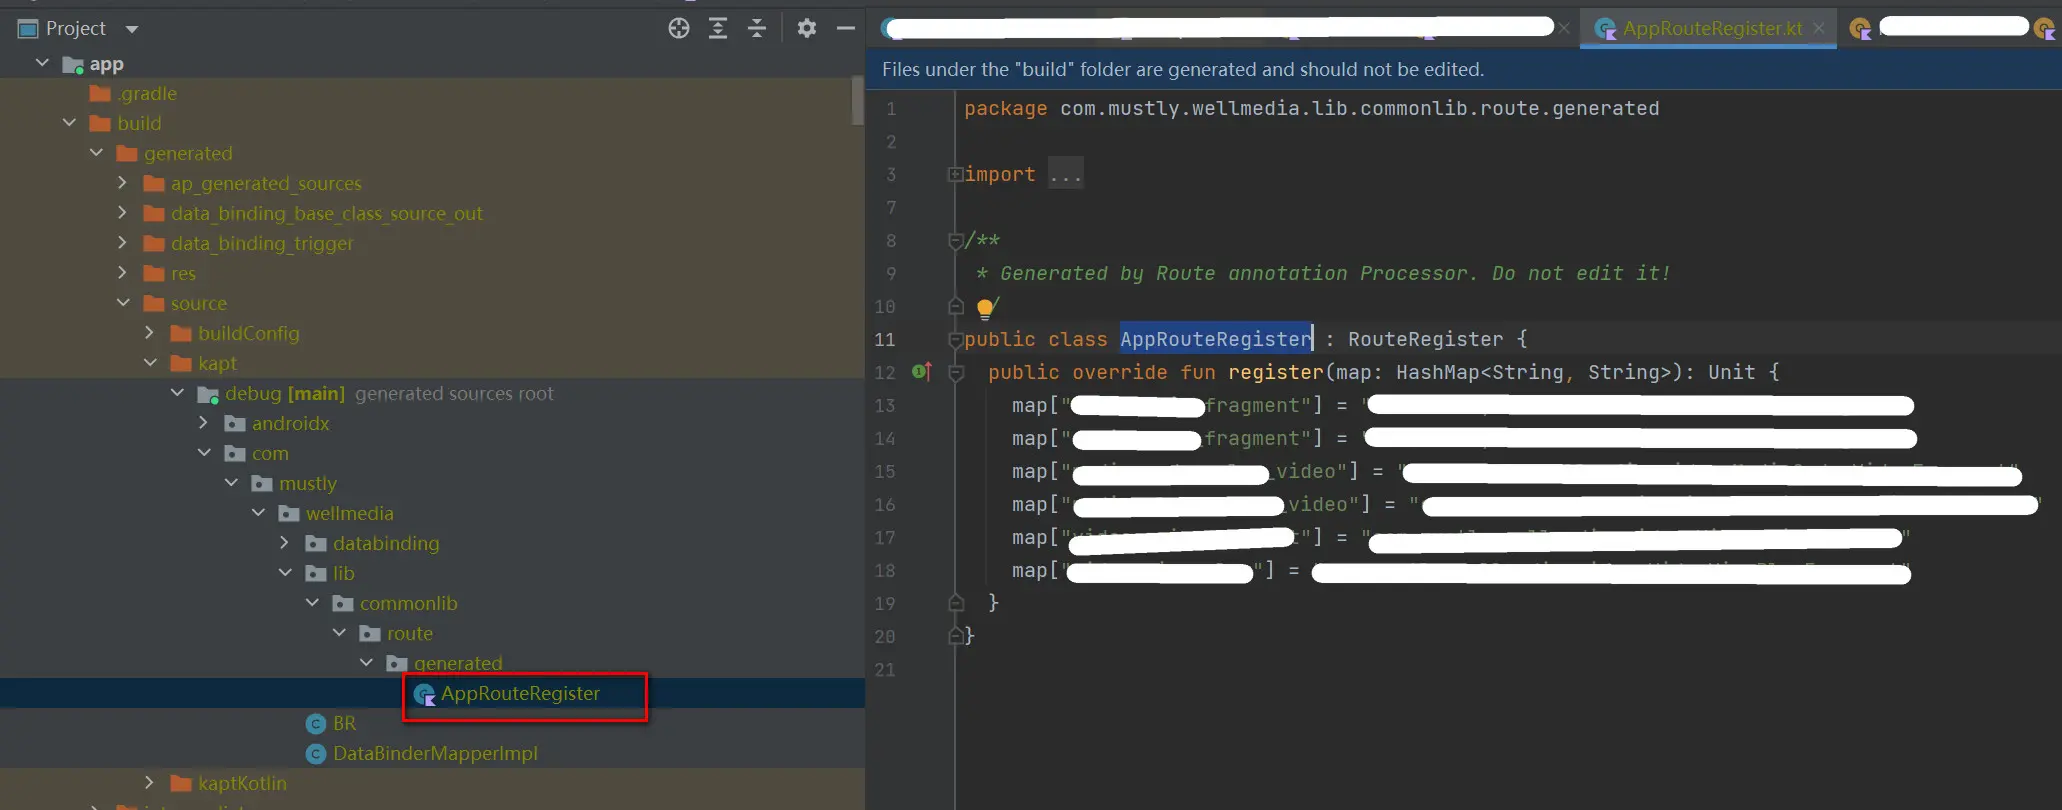Click the Project panel vertical scrollbar
Screen dimensions: 2062x810
[857, 100]
